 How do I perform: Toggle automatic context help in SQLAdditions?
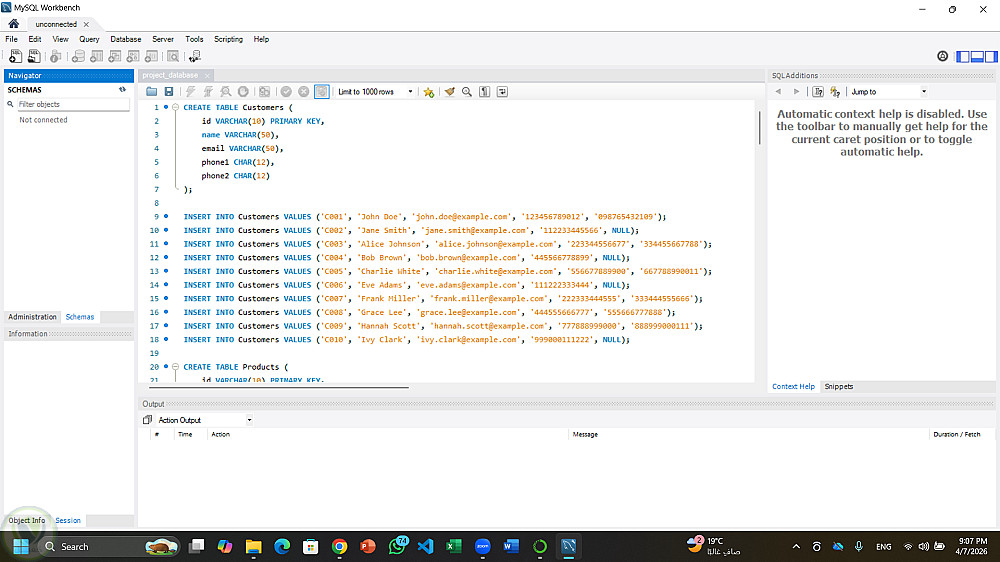[835, 91]
